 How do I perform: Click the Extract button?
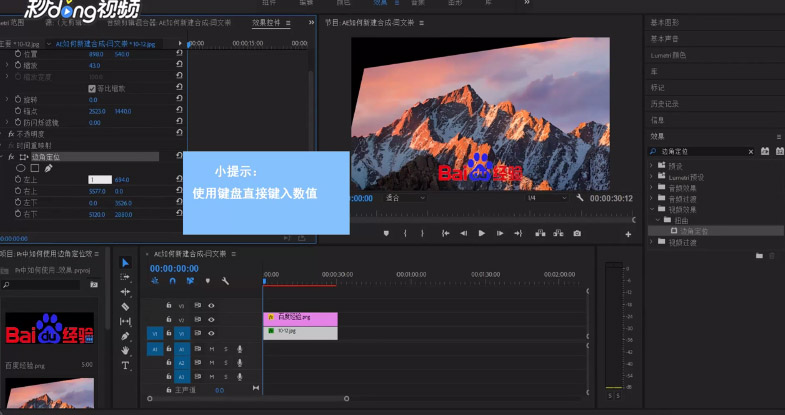pyautogui.click(x=558, y=233)
